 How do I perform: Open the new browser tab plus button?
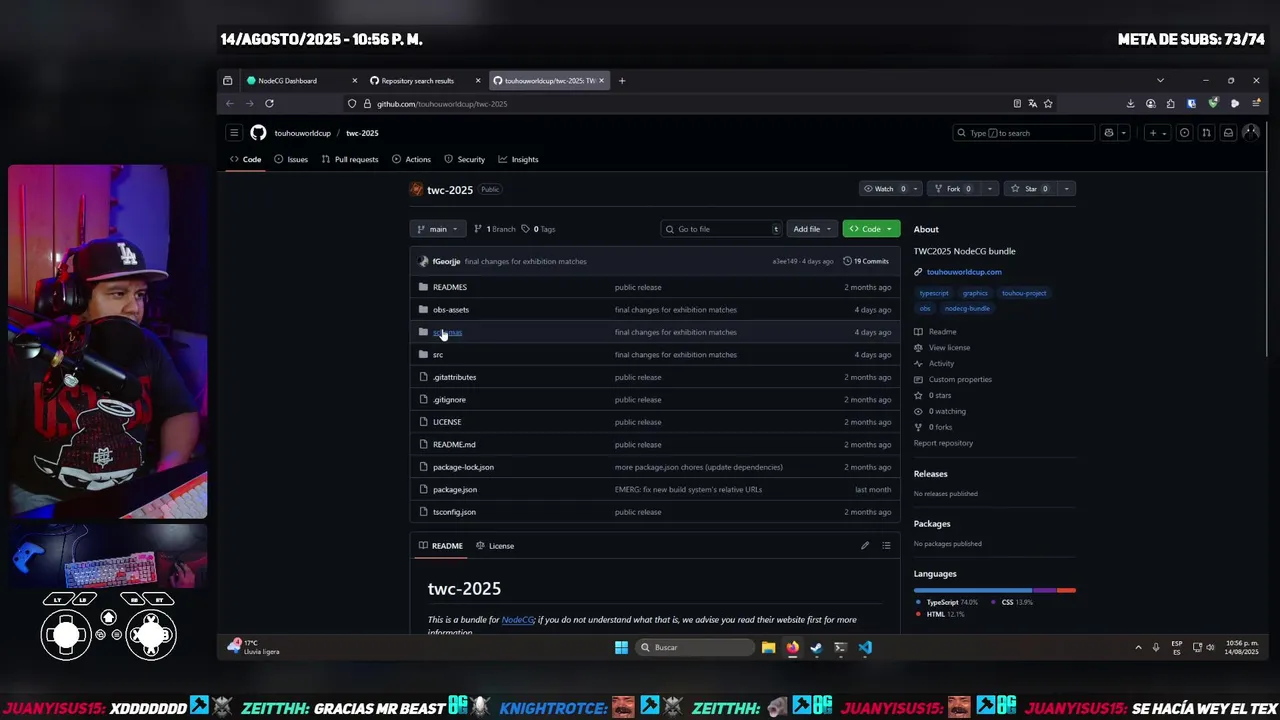point(622,81)
